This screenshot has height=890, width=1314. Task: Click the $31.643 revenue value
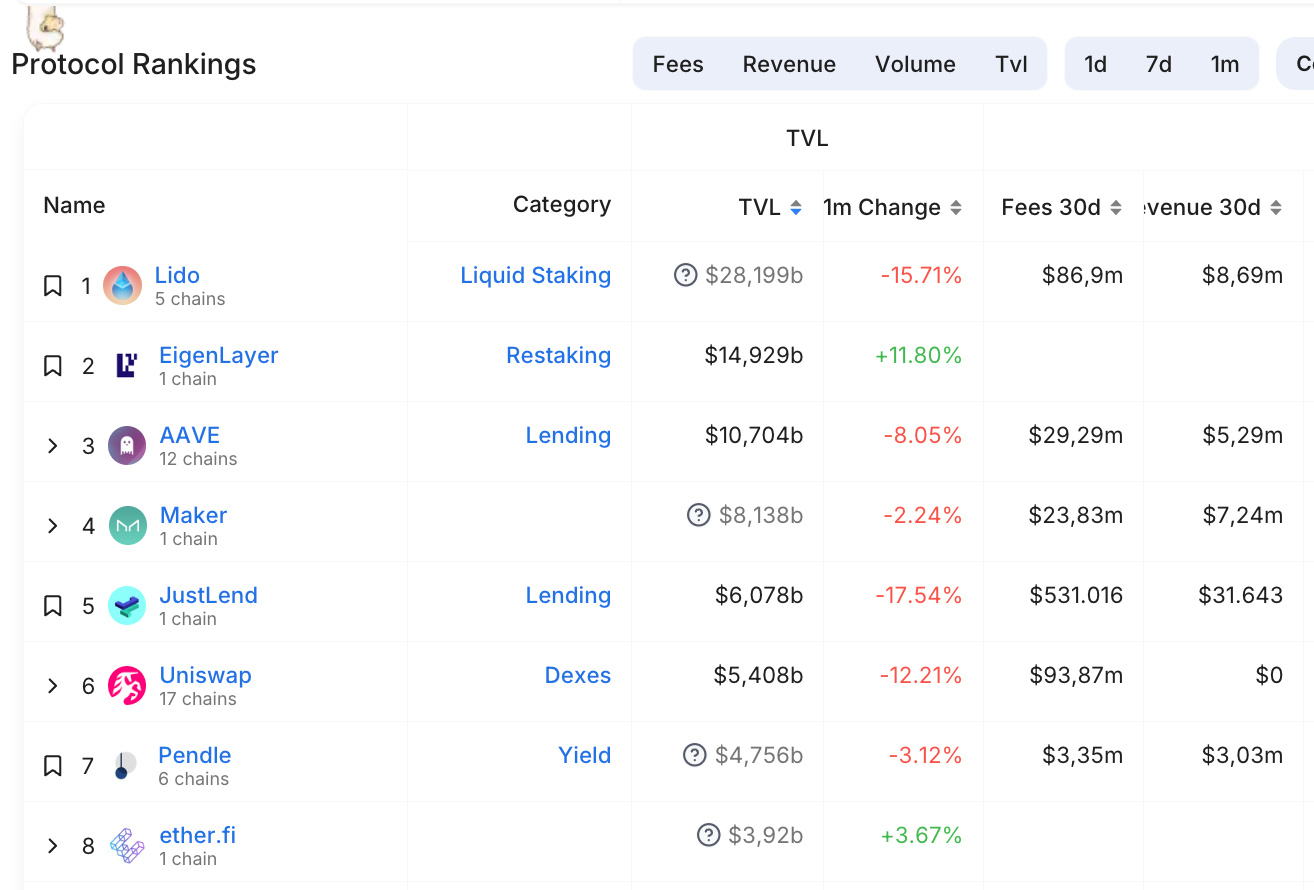click(x=1241, y=595)
